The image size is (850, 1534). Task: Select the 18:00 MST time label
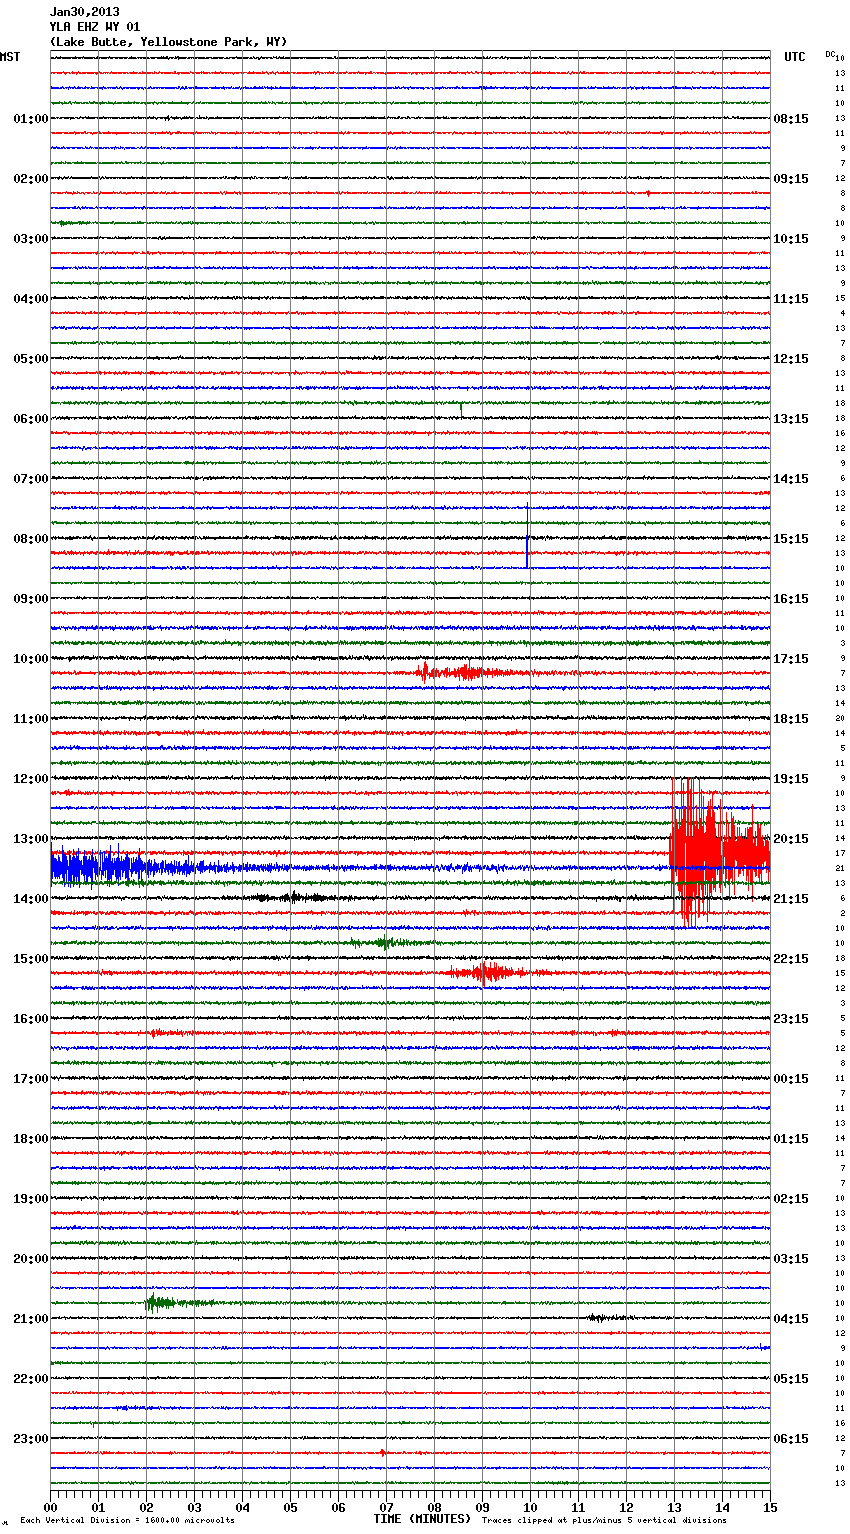coord(31,1139)
